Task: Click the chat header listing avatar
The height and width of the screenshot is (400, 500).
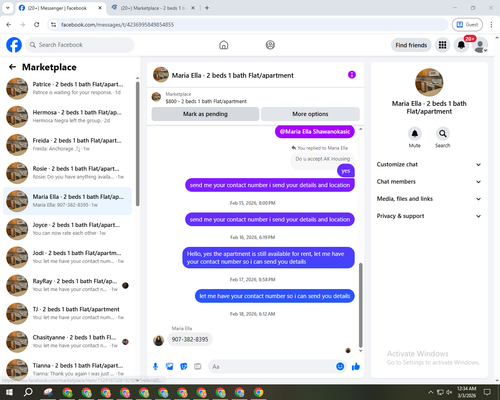Action: pyautogui.click(x=161, y=75)
